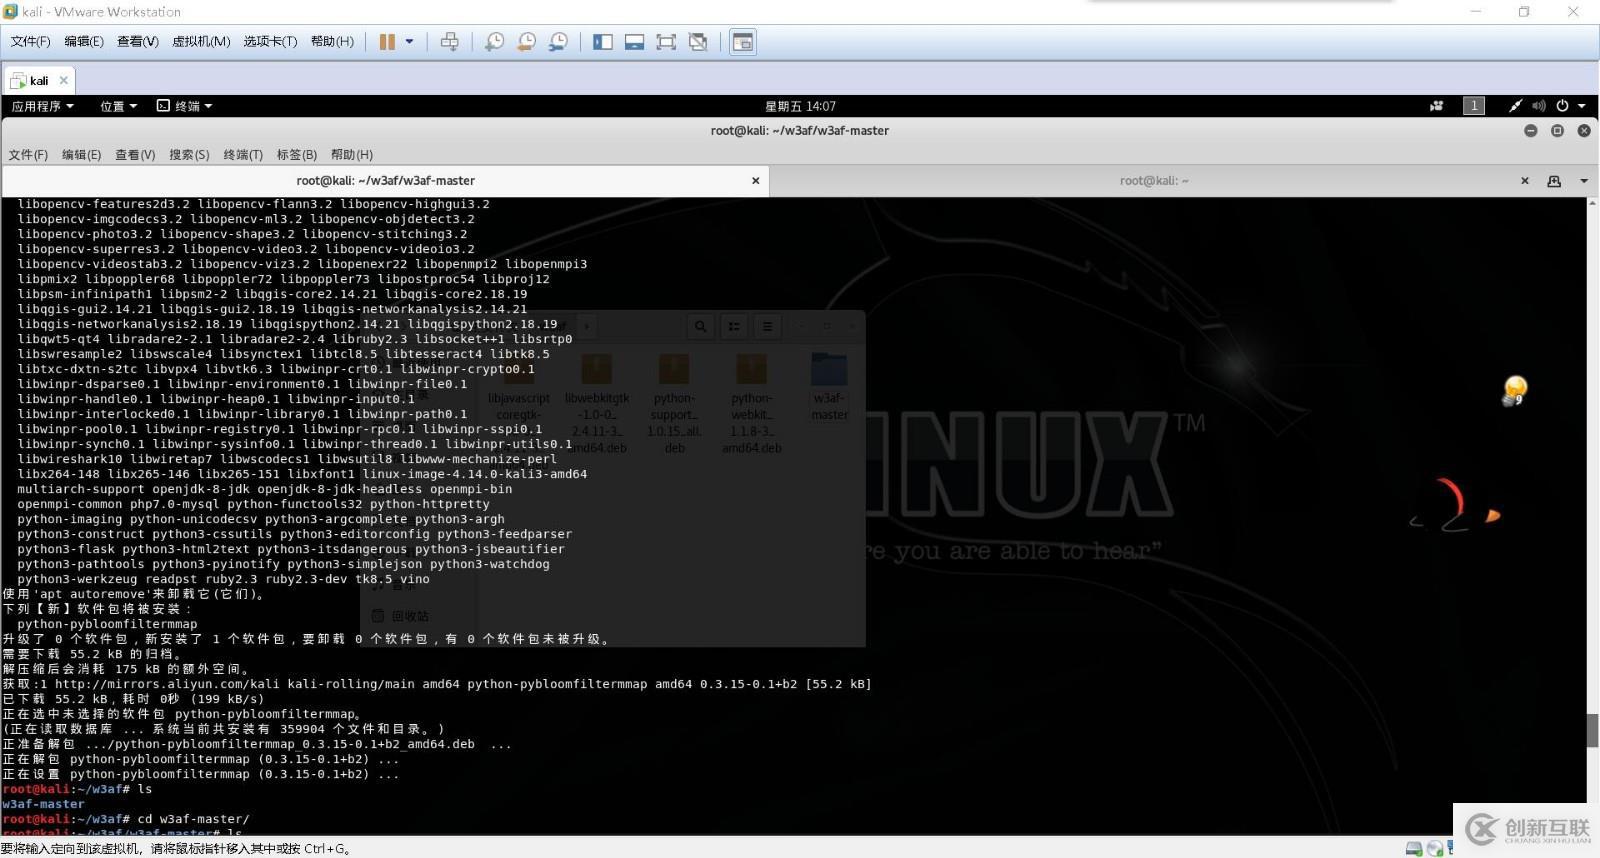Click the terminal scrollbar thumb
The width and height of the screenshot is (1600, 858).
1592,730
